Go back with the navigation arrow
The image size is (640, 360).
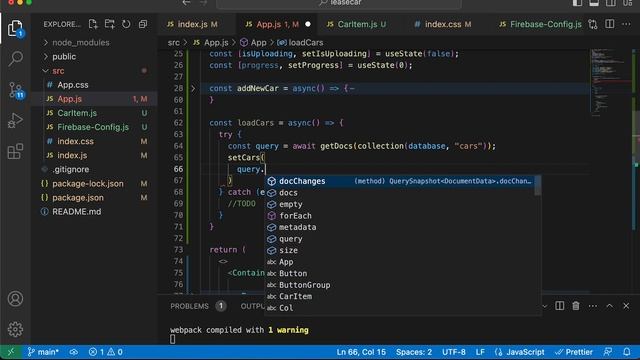[x=187, y=3]
